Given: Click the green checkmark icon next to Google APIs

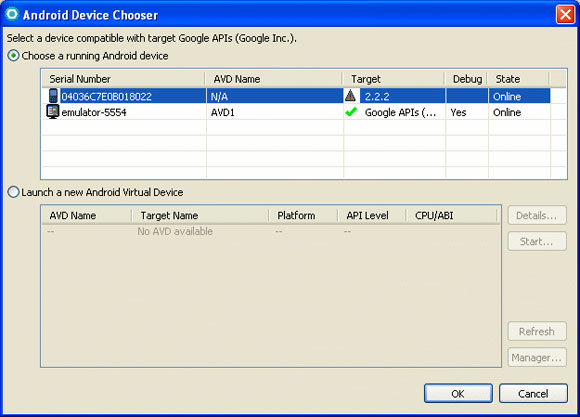Looking at the screenshot, I should pyautogui.click(x=351, y=111).
